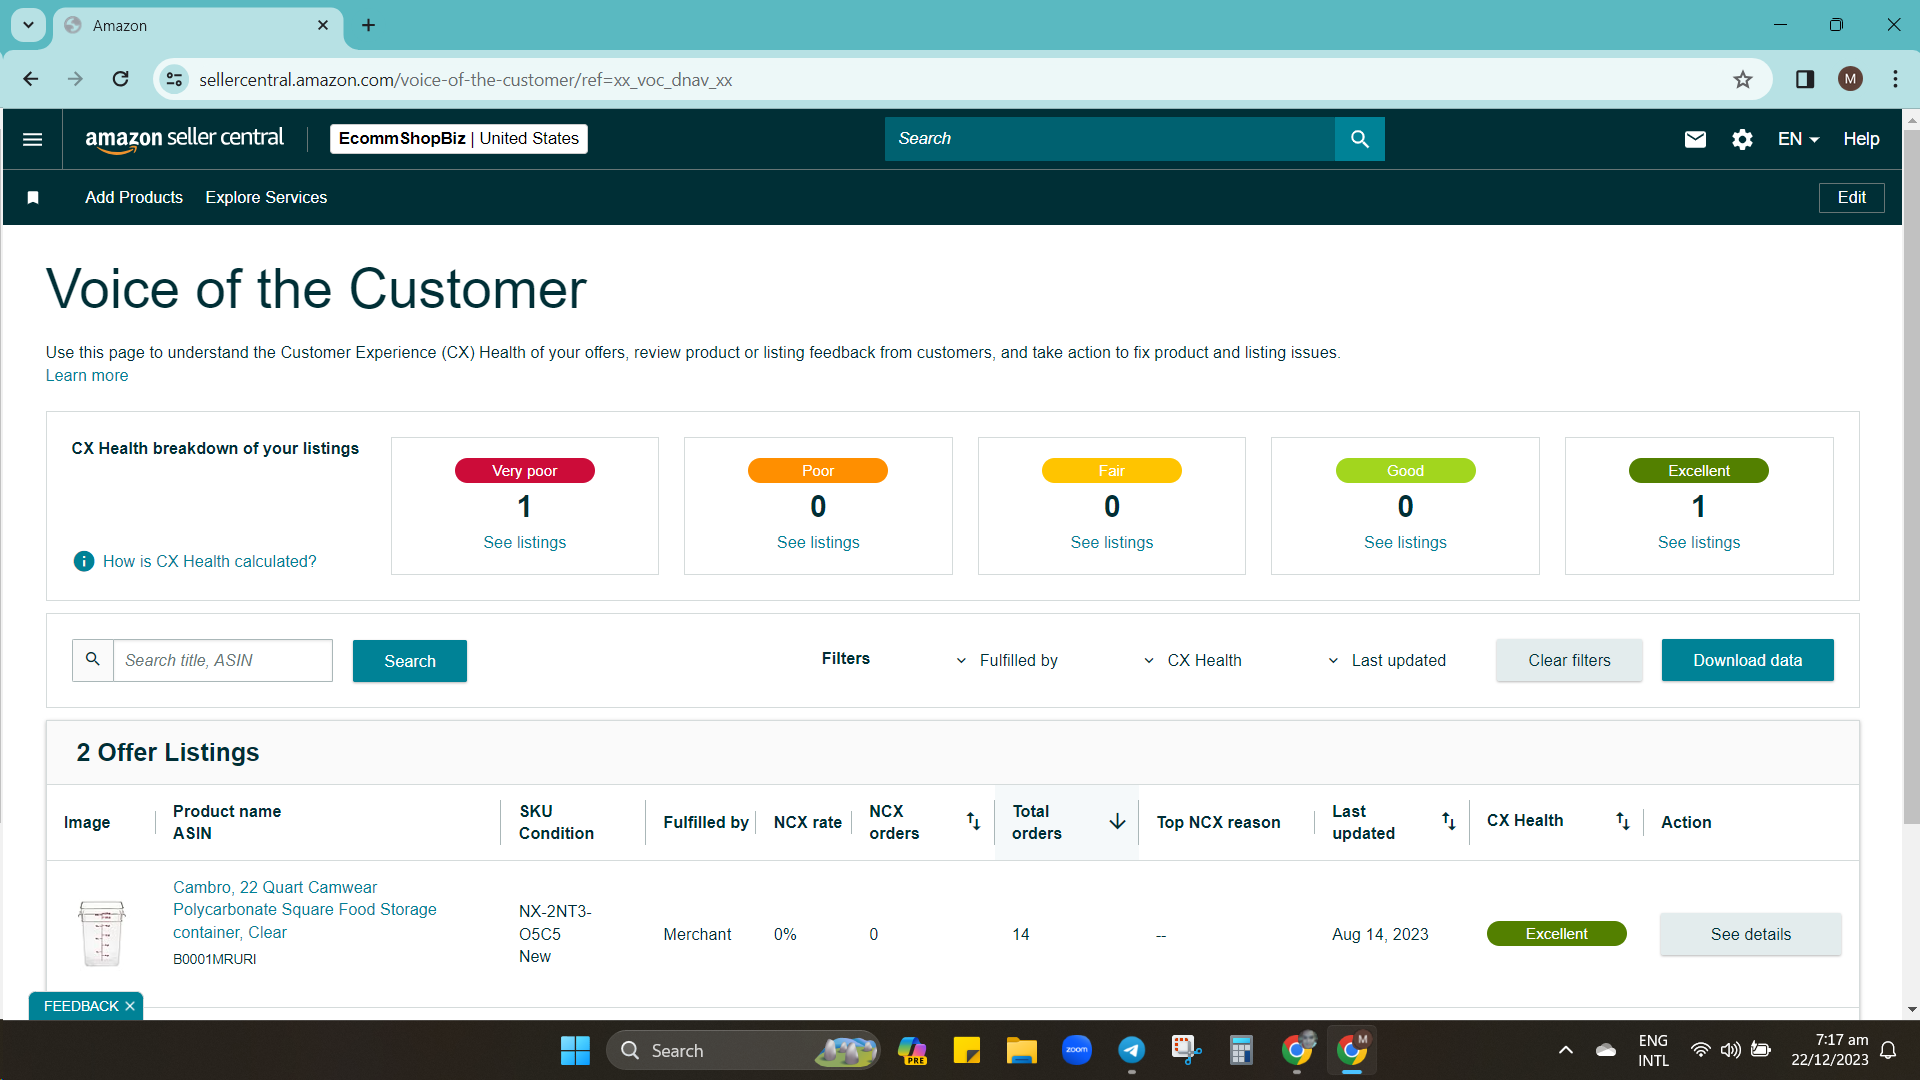This screenshot has width=1920, height=1080.
Task: Click See details for Cambro listing
Action: 1750,934
